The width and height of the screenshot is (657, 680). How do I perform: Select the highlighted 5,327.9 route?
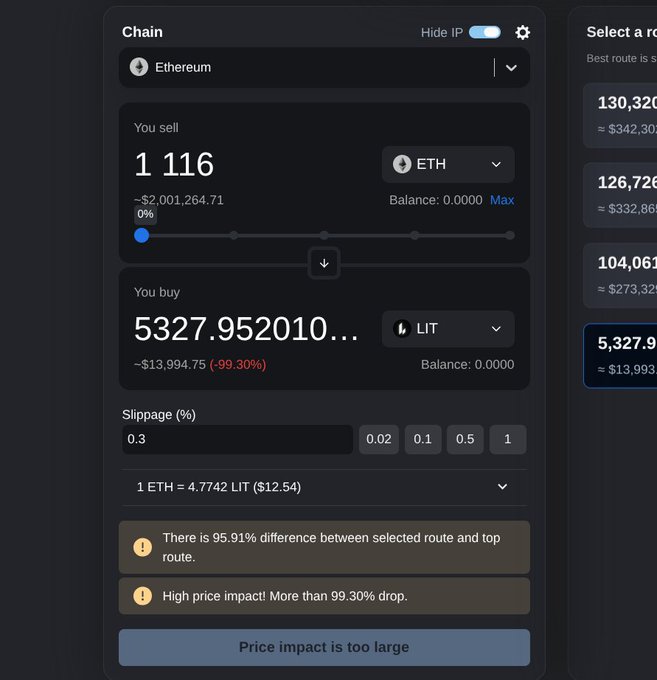pos(620,356)
